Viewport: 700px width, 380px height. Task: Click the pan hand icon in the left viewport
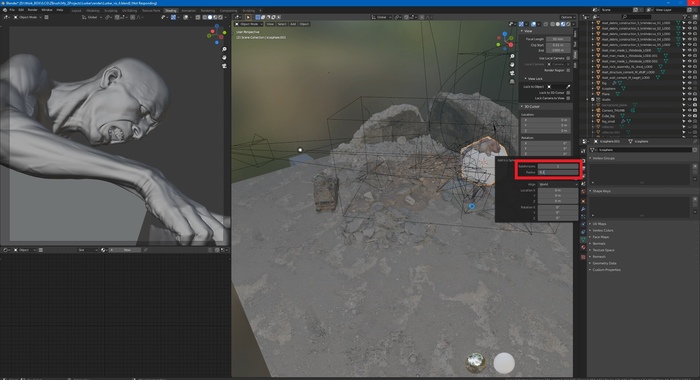pyautogui.click(x=224, y=57)
